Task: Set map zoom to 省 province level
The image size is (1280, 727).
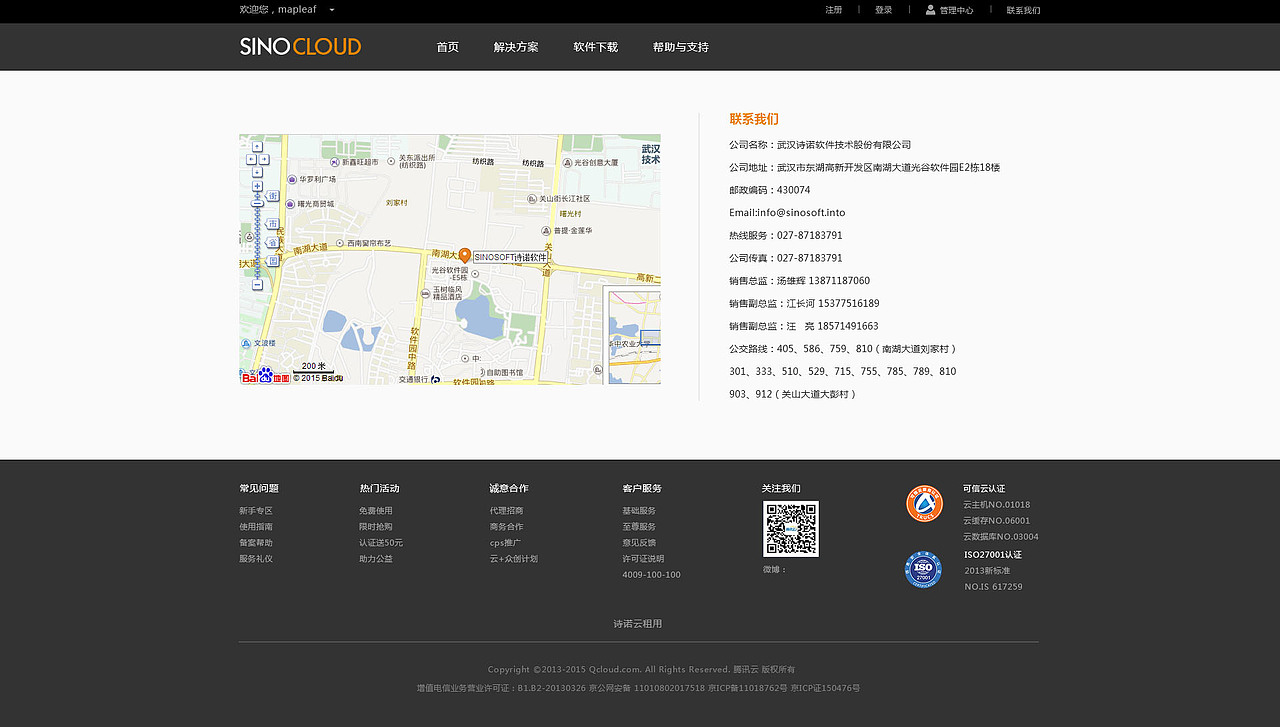Action: point(274,242)
